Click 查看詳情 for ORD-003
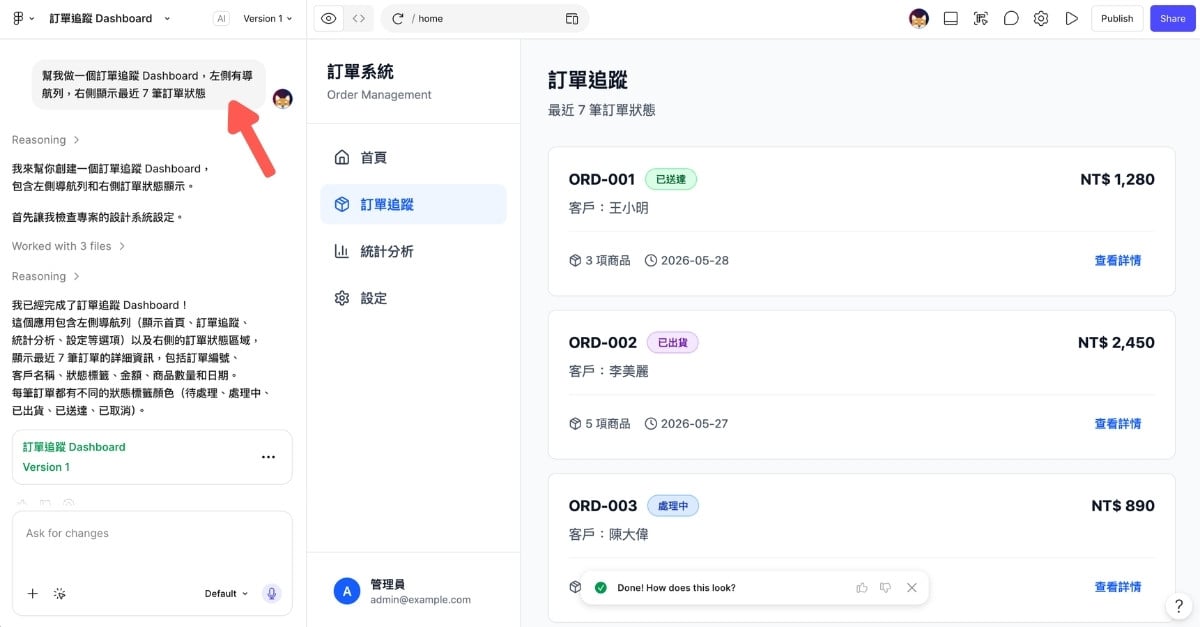The height and width of the screenshot is (627, 1200). pos(1118,586)
